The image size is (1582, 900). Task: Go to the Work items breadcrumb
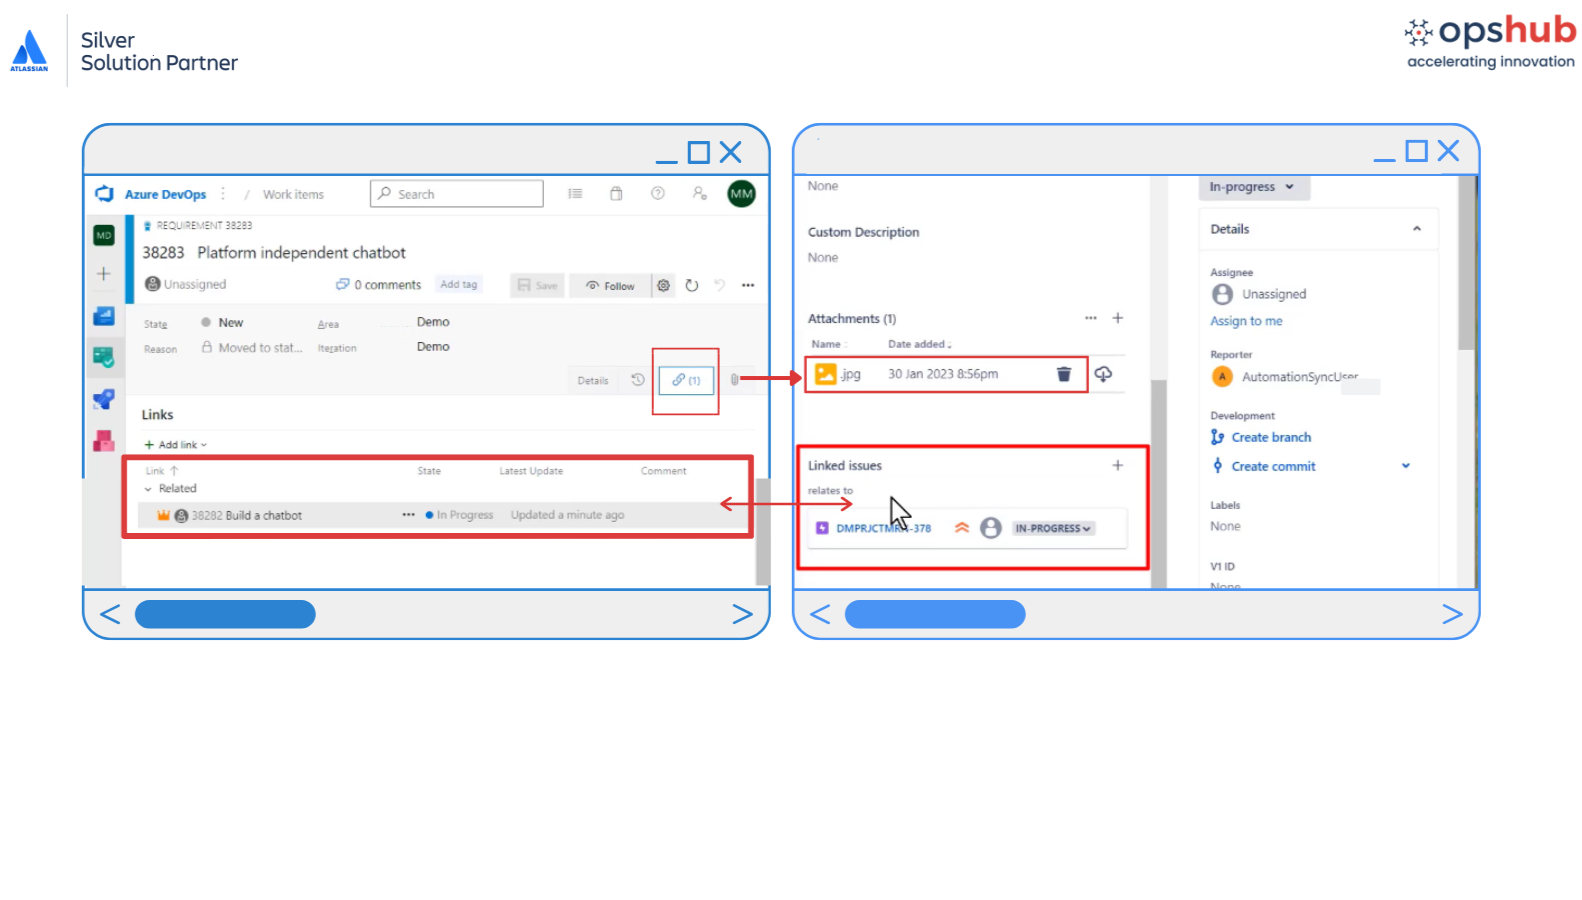pos(293,195)
